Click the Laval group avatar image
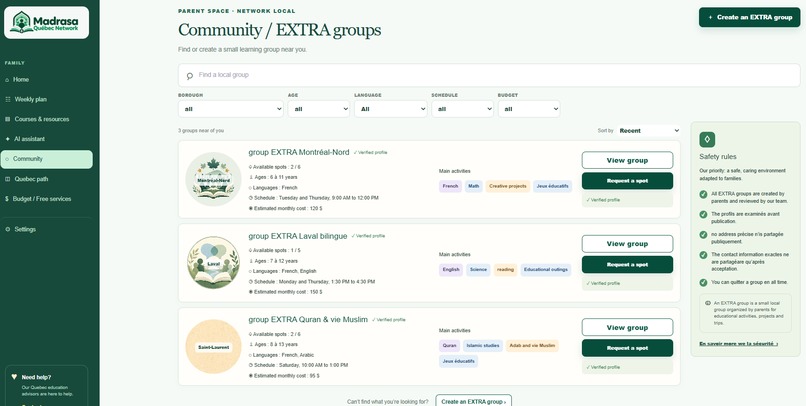 [213, 263]
